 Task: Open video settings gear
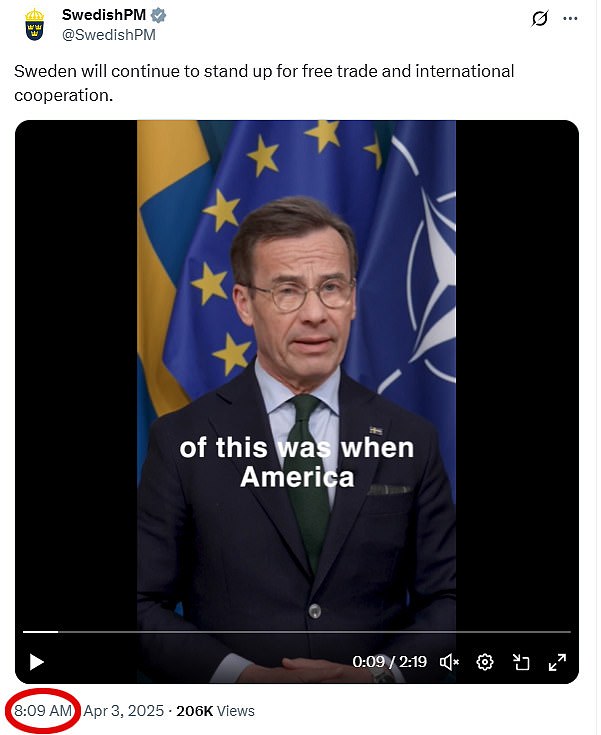485,662
